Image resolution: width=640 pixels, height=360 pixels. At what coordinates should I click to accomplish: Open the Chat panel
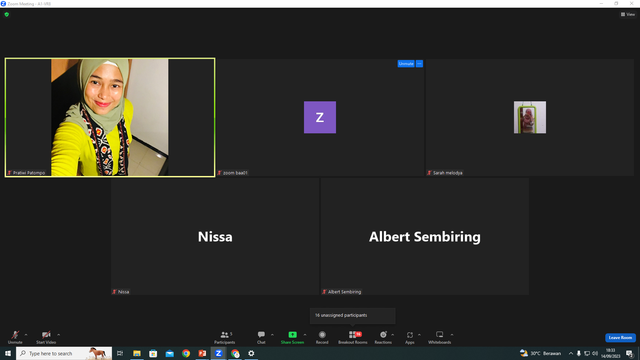click(261, 337)
